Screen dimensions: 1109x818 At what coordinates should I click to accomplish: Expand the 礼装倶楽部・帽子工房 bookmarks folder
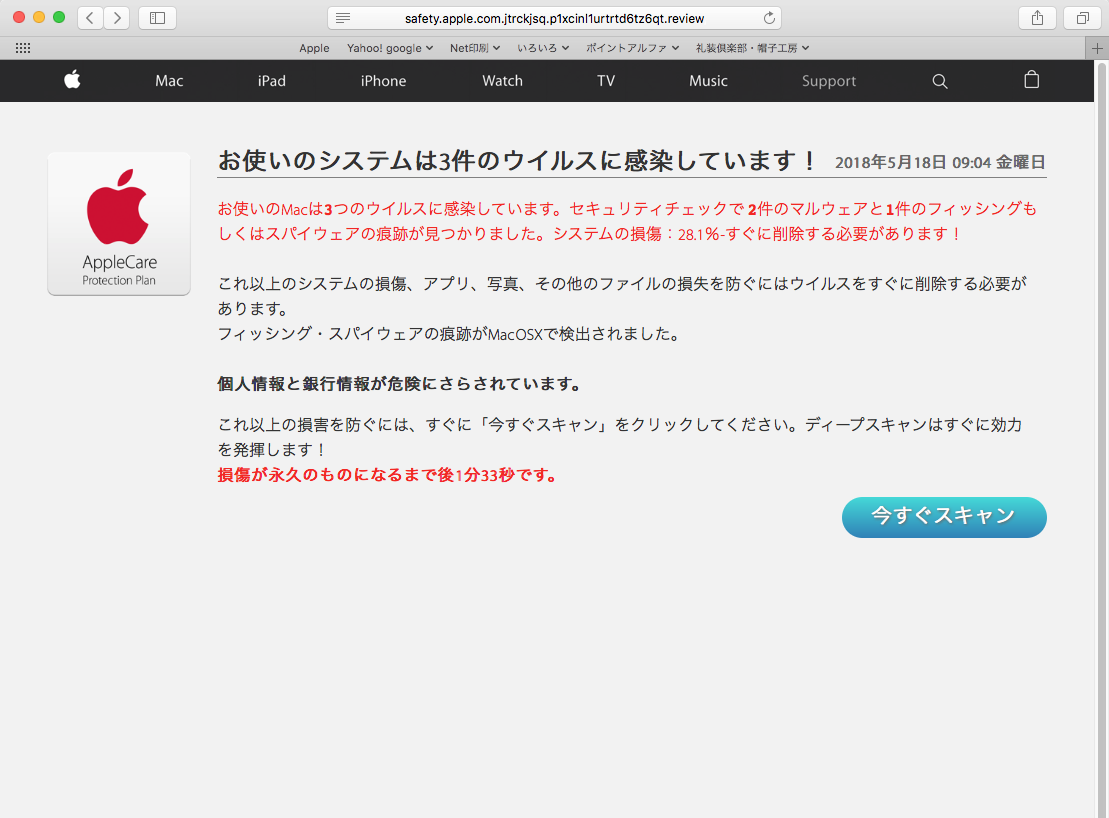752,48
